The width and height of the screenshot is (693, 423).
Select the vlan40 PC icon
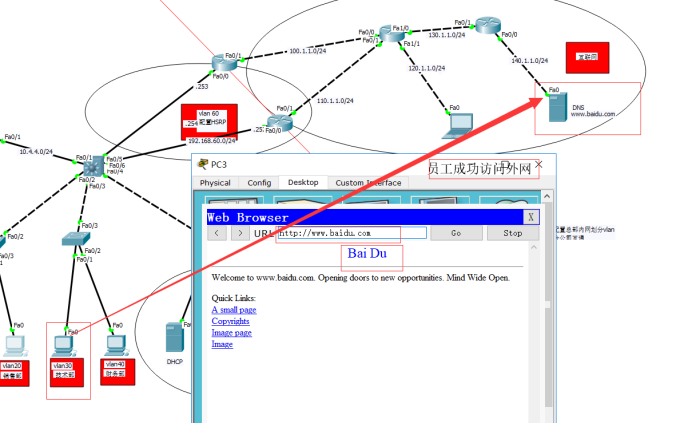click(116, 346)
